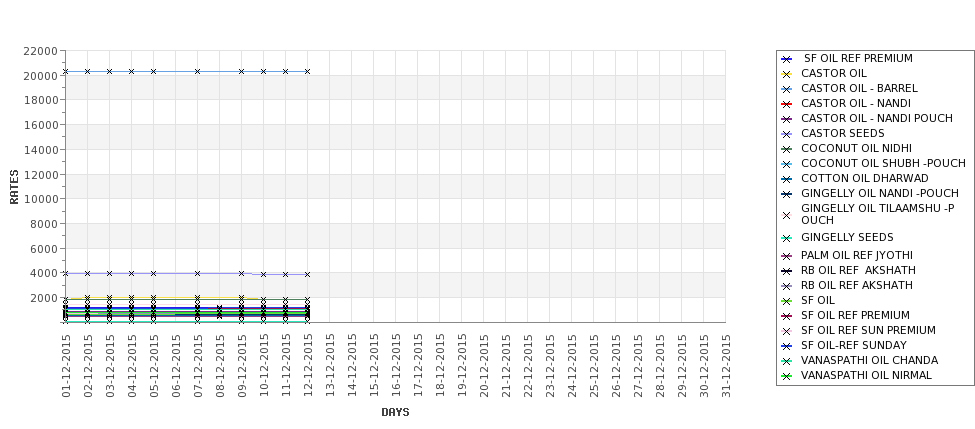Screen dimensions: 975x429
Task: Click the COCONUT OIL NIDHI legend marker
Action: point(786,149)
